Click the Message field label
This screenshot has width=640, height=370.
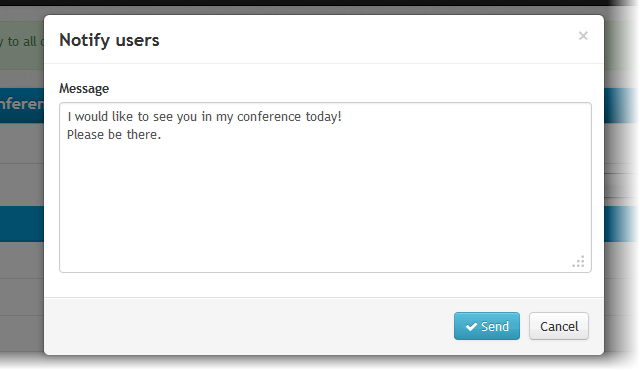pyautogui.click(x=84, y=89)
